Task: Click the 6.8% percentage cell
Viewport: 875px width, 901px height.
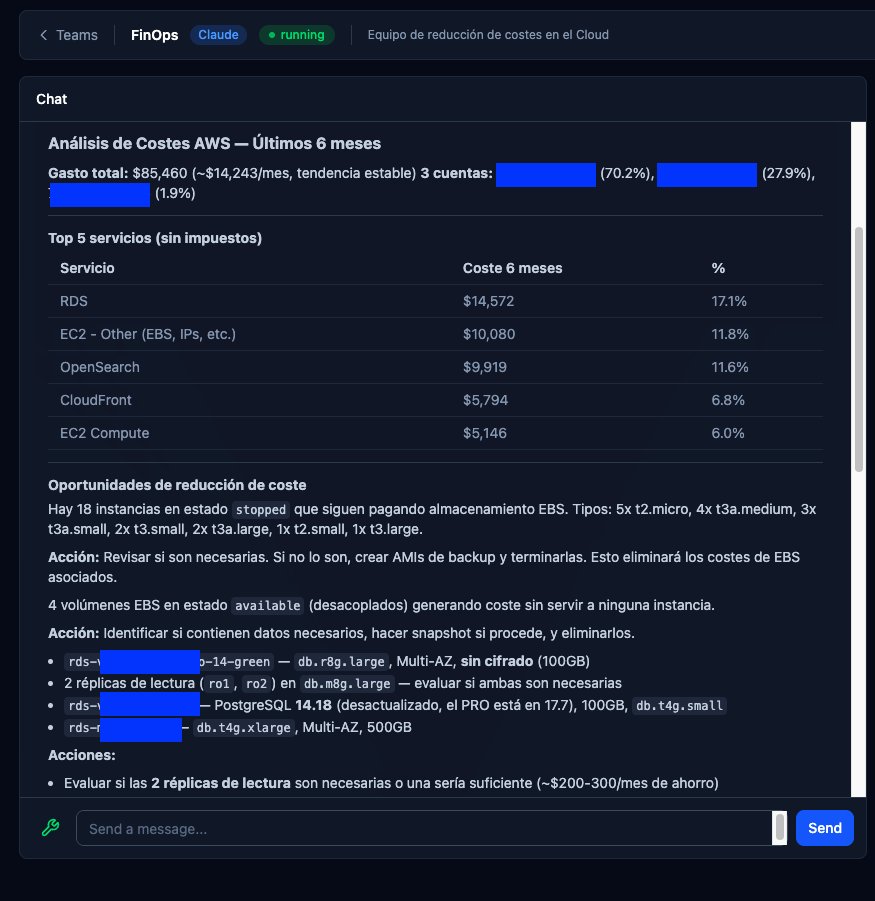Action: coord(728,400)
